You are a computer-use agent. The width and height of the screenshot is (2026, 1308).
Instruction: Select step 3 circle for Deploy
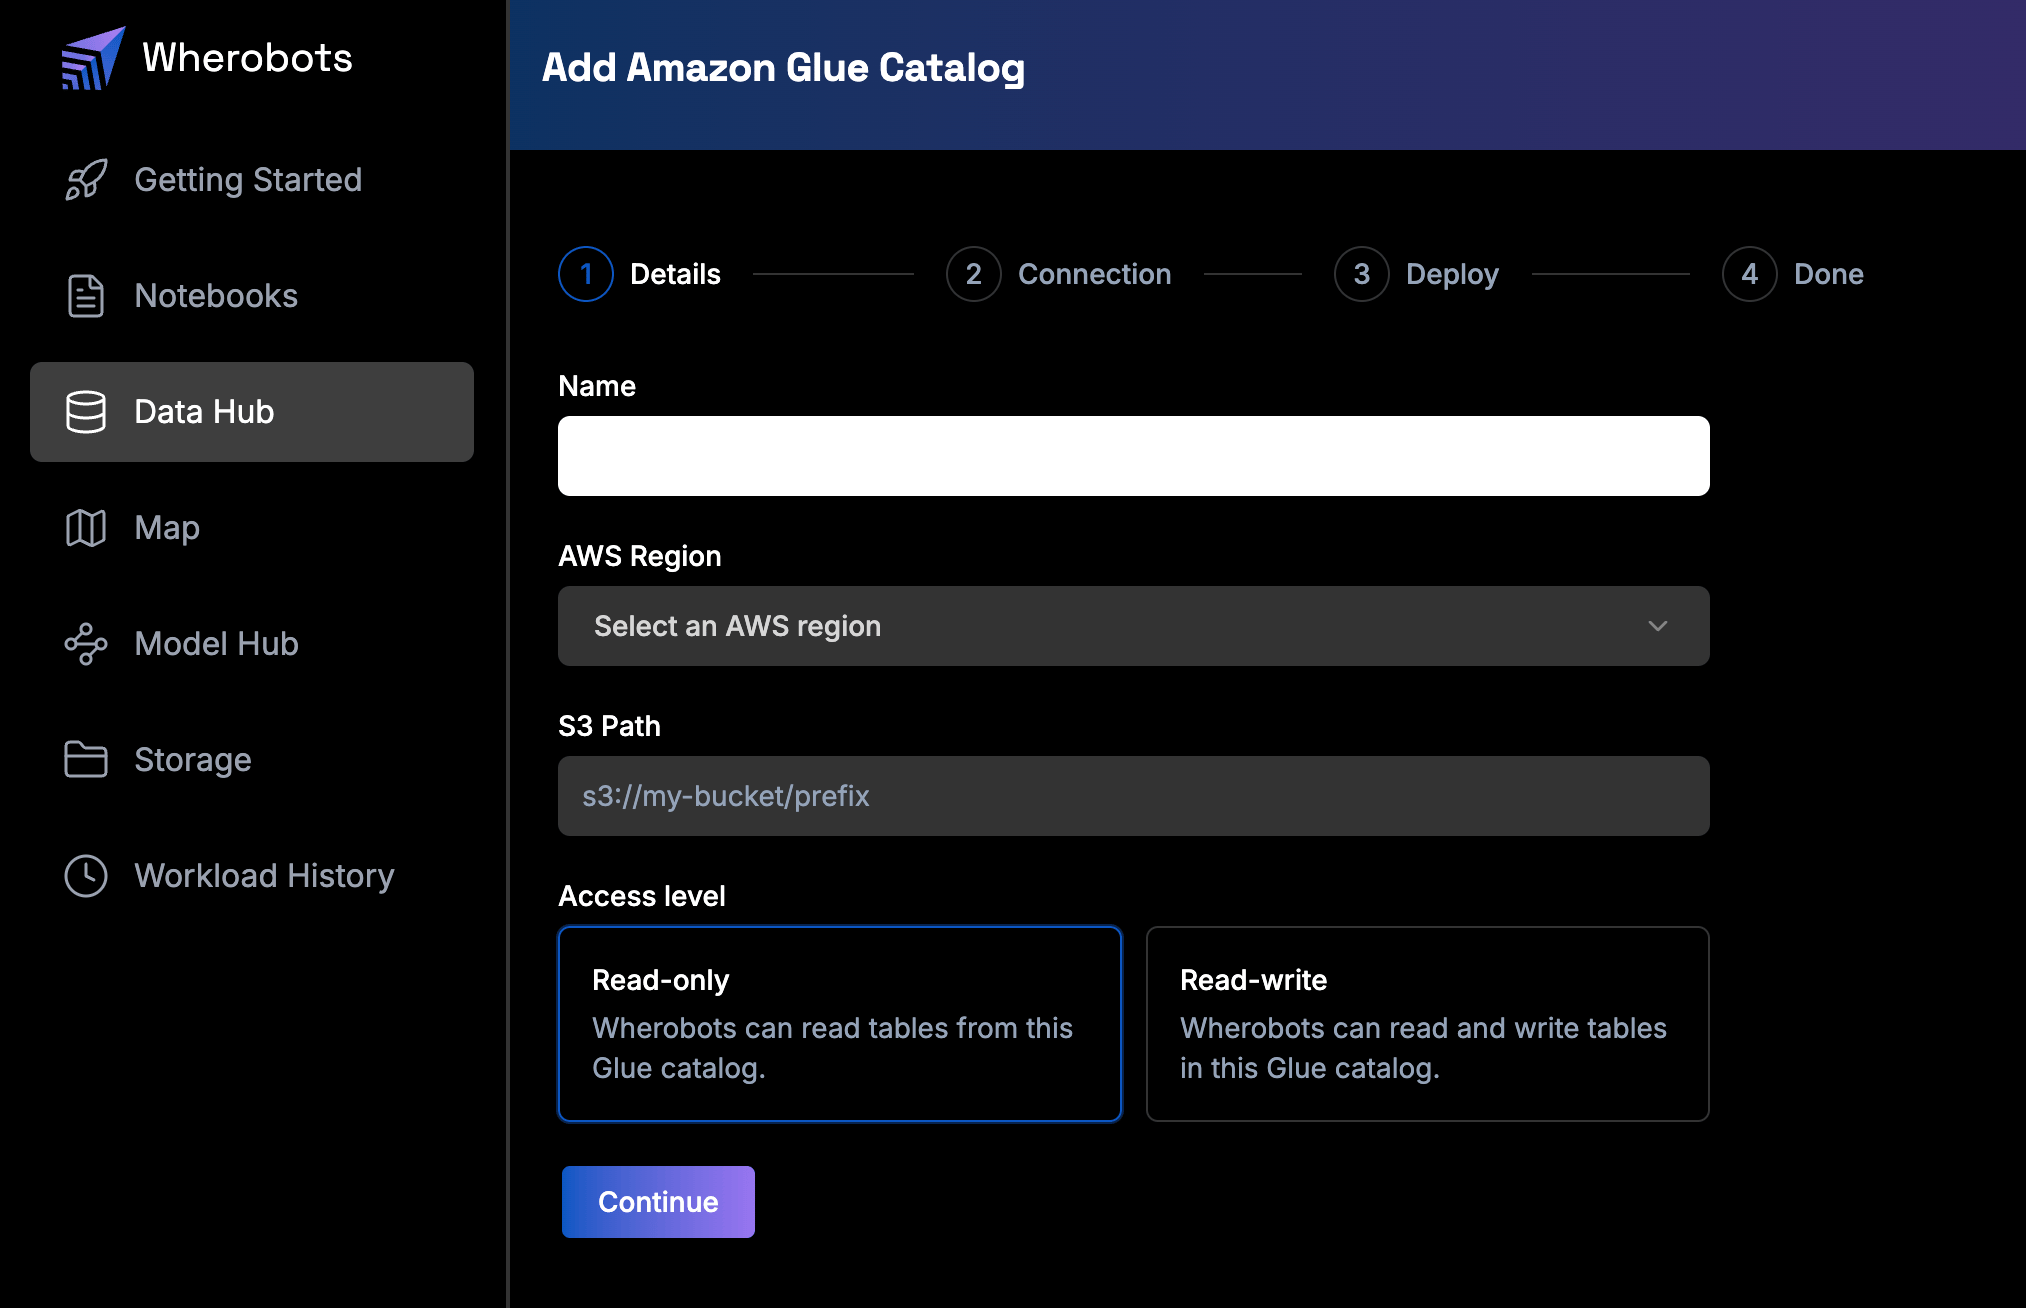1362,274
